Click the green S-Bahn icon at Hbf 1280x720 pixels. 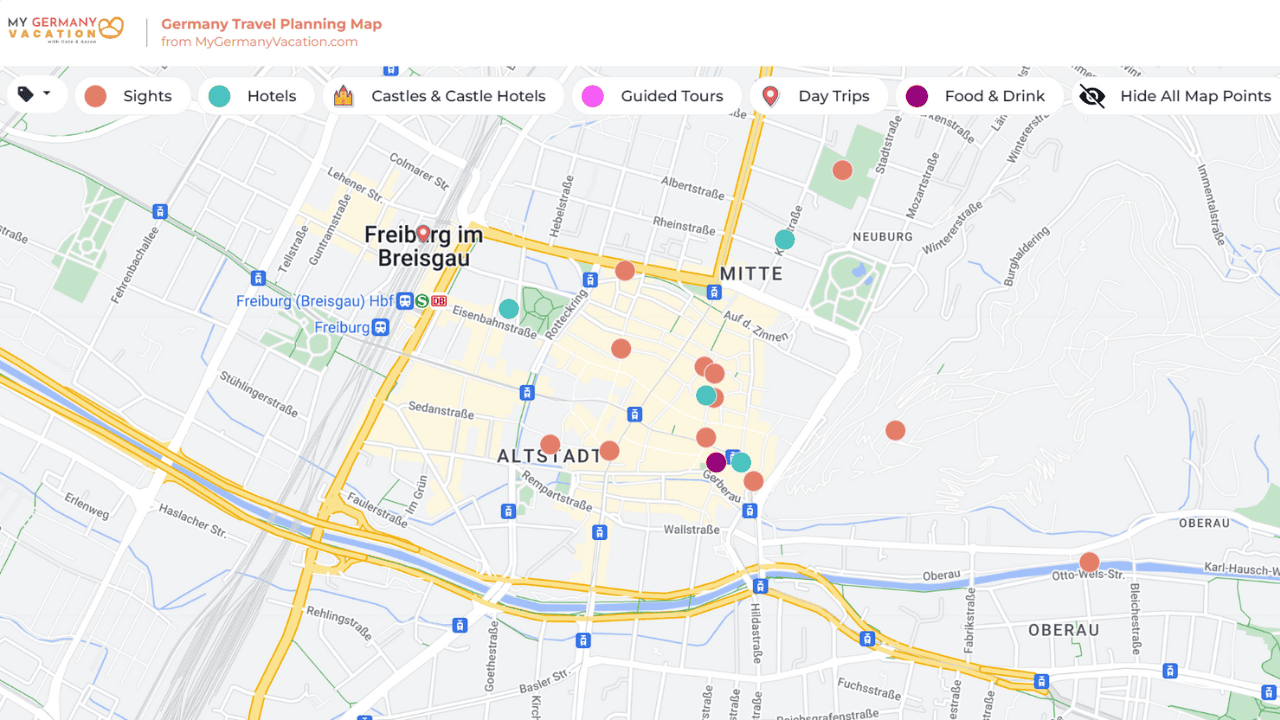pyautogui.click(x=422, y=300)
